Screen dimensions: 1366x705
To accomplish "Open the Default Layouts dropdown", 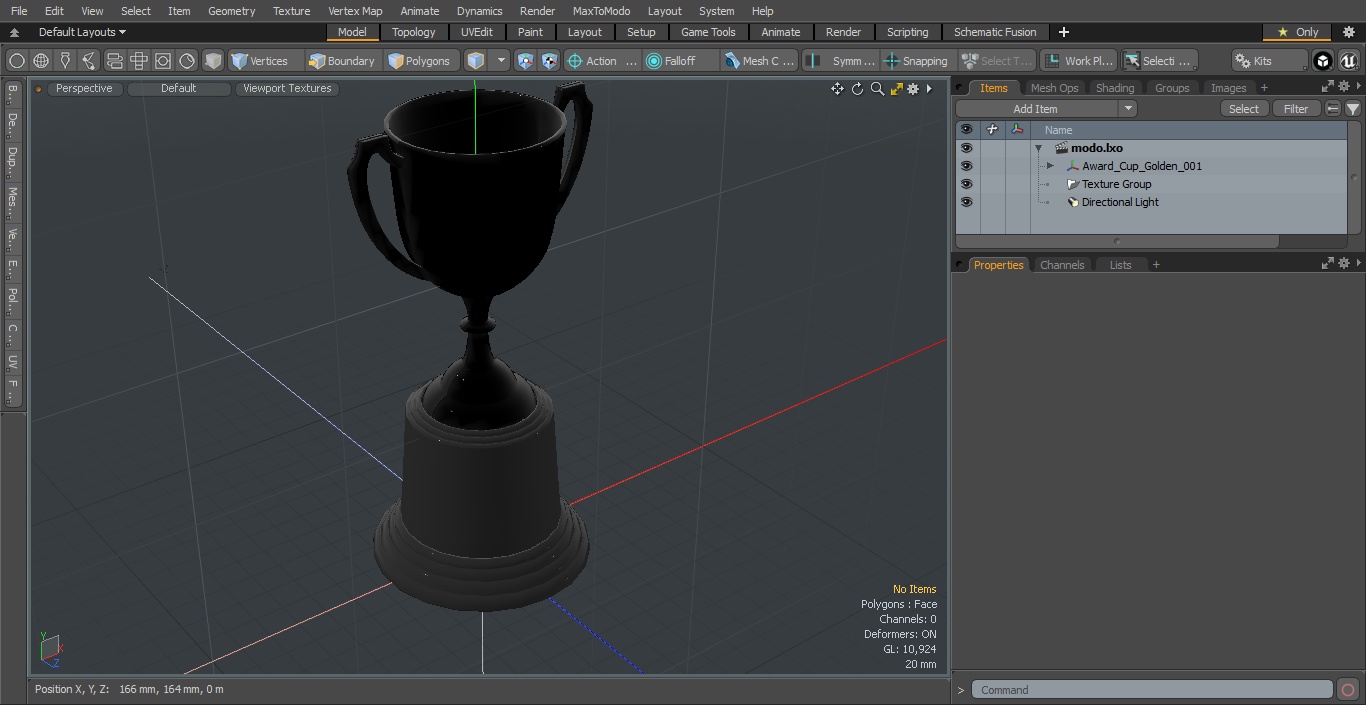I will click(82, 32).
